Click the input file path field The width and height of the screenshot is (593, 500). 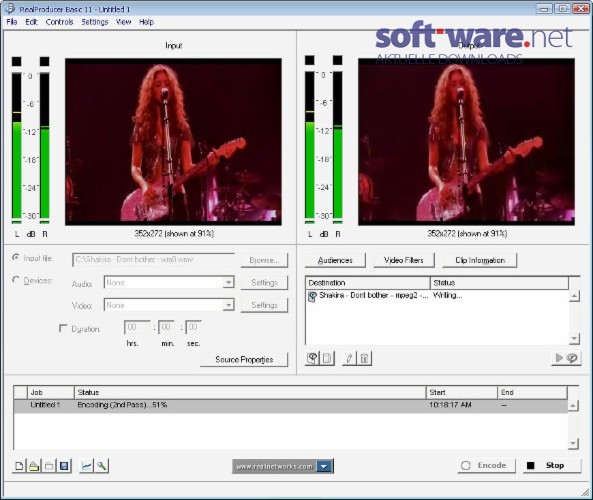coord(153,260)
